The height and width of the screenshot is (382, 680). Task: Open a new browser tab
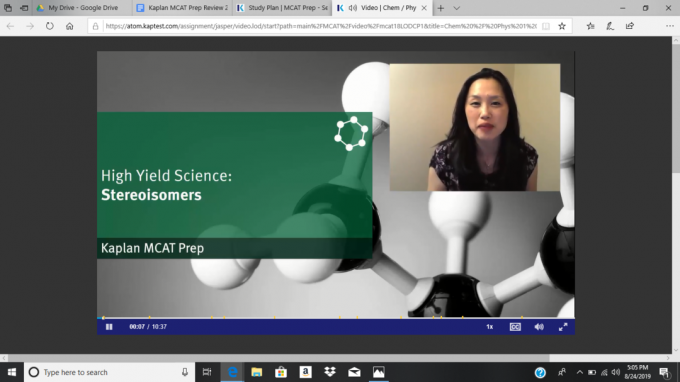tap(441, 8)
